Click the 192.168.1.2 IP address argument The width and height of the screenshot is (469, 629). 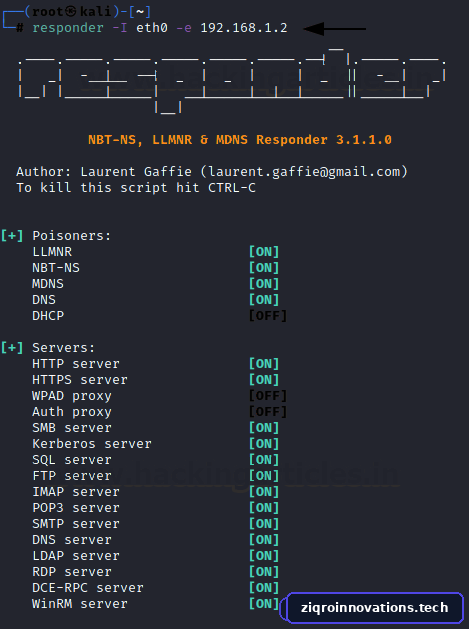coord(244,28)
